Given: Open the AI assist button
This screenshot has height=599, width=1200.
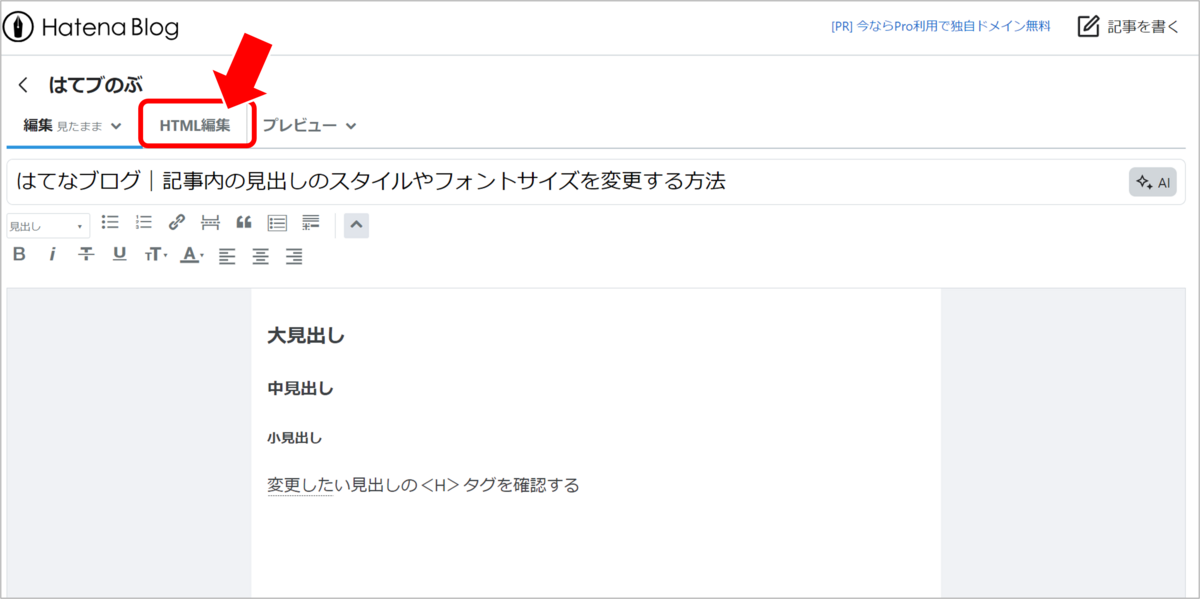Looking at the screenshot, I should pos(1152,181).
